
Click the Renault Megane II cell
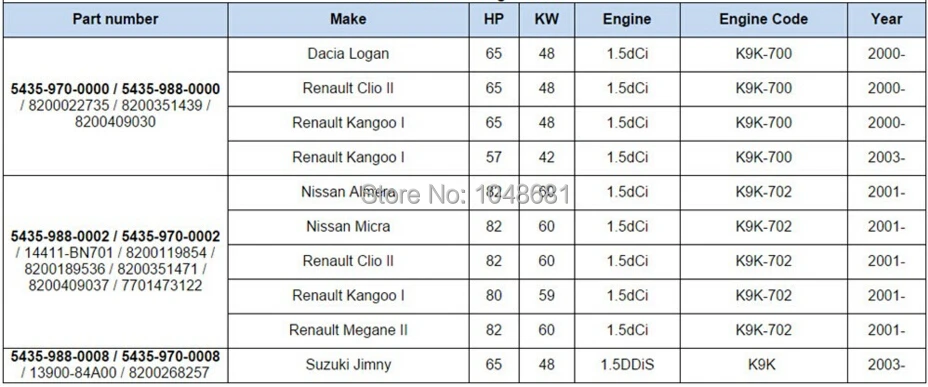click(x=348, y=330)
